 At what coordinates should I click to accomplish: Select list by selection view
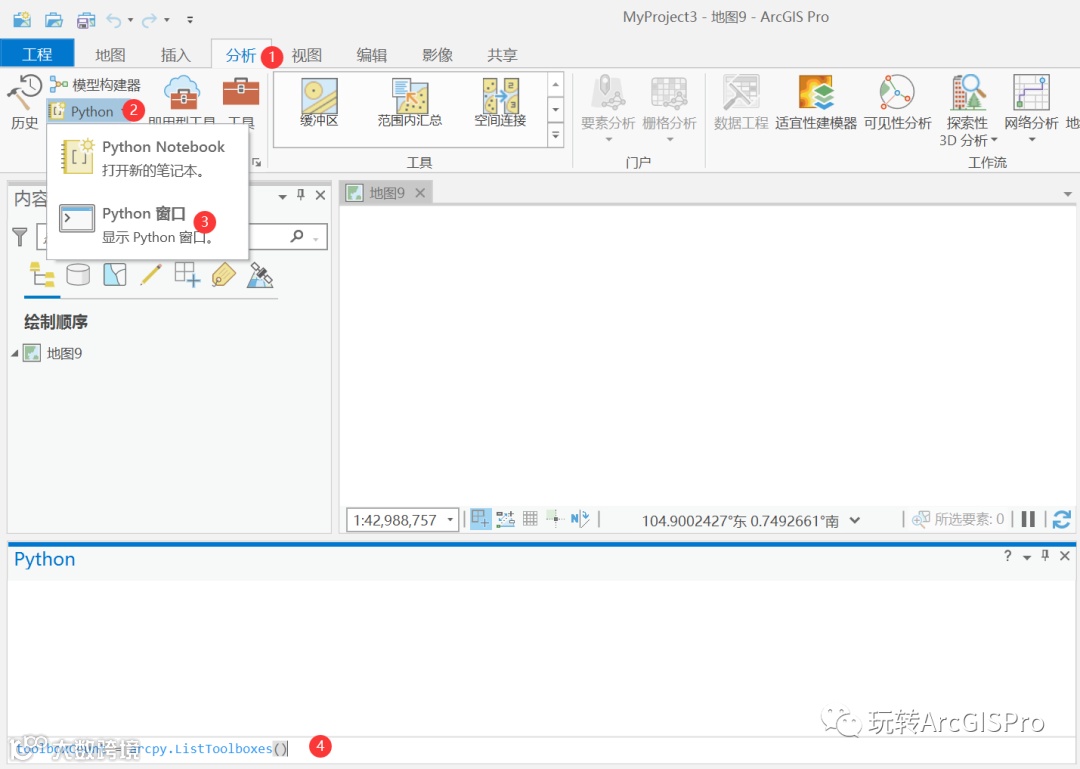[114, 275]
